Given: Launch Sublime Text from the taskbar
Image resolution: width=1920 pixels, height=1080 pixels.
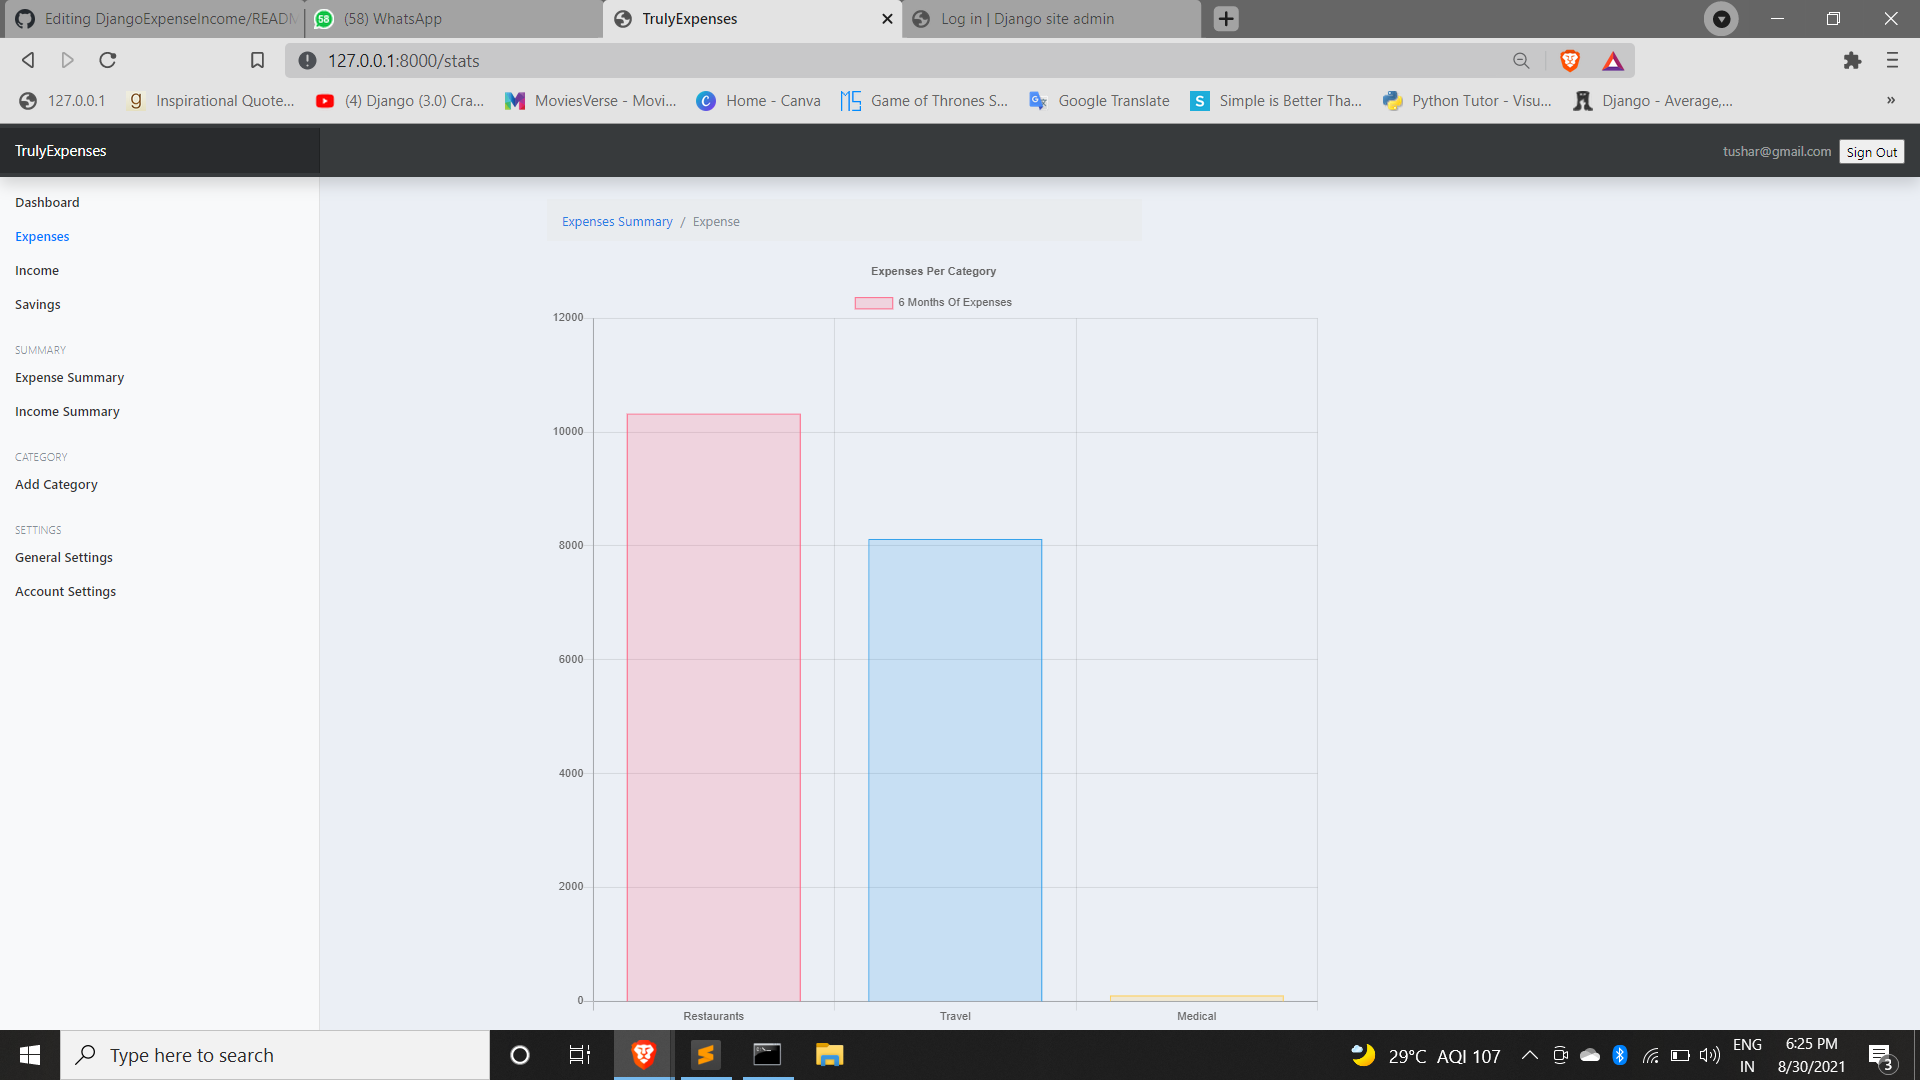Looking at the screenshot, I should pos(706,1054).
